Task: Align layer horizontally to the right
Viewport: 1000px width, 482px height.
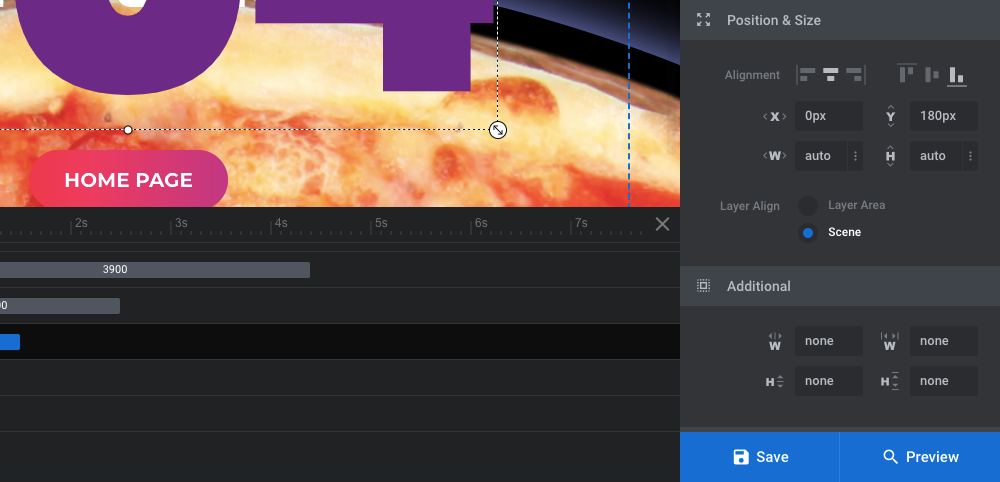Action: [855, 75]
